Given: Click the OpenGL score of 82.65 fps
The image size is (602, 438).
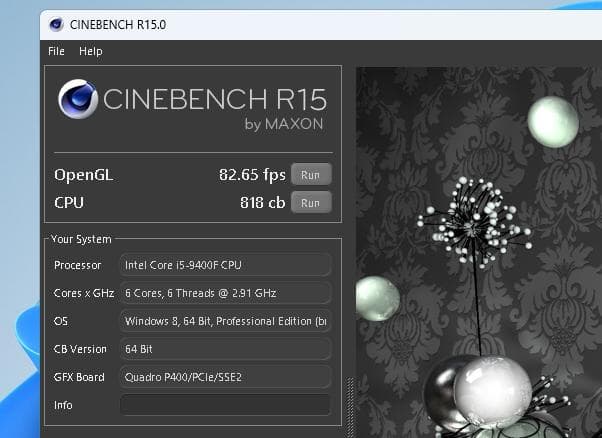Looking at the screenshot, I should pyautogui.click(x=252, y=175).
